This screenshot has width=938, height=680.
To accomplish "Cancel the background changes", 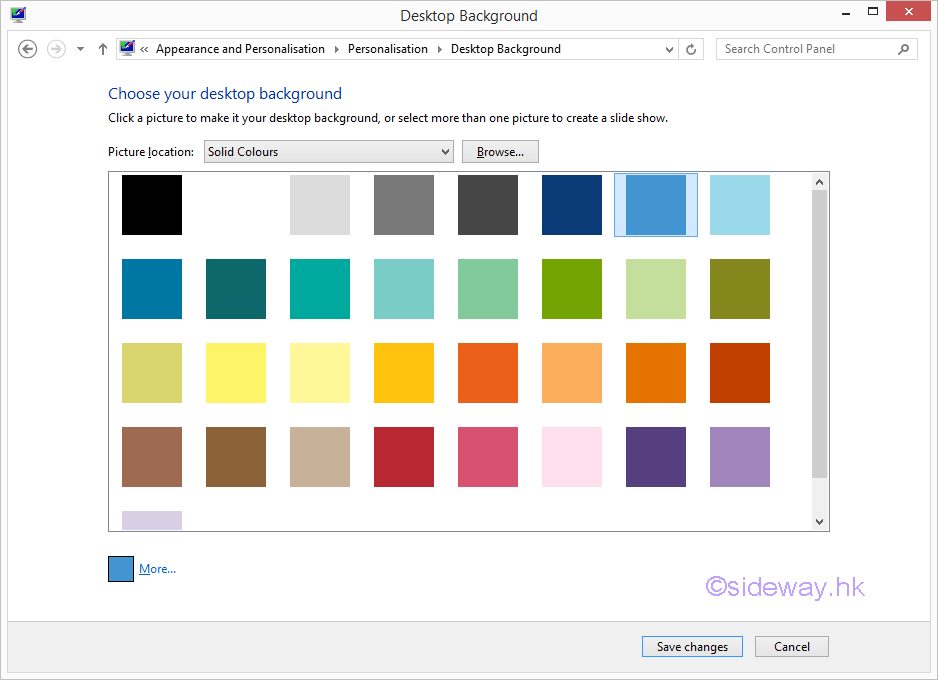I will click(791, 647).
